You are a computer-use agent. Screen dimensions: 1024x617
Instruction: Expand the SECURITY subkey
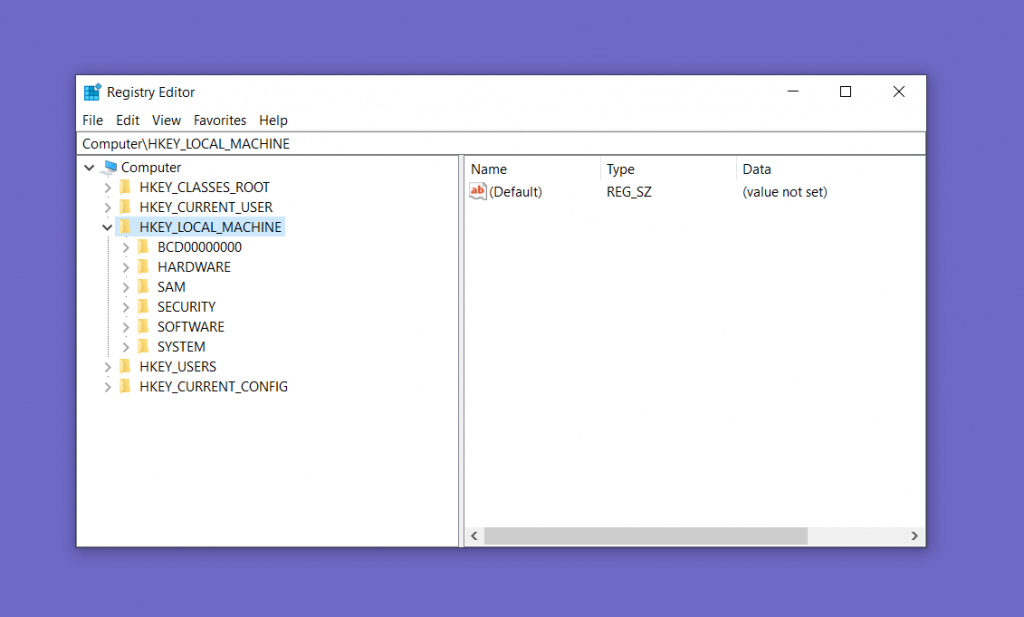coord(126,308)
